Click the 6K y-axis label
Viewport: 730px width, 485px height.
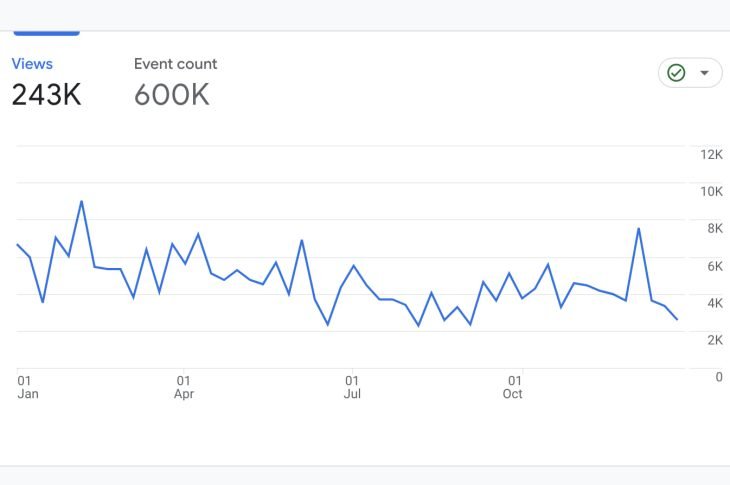click(x=714, y=266)
